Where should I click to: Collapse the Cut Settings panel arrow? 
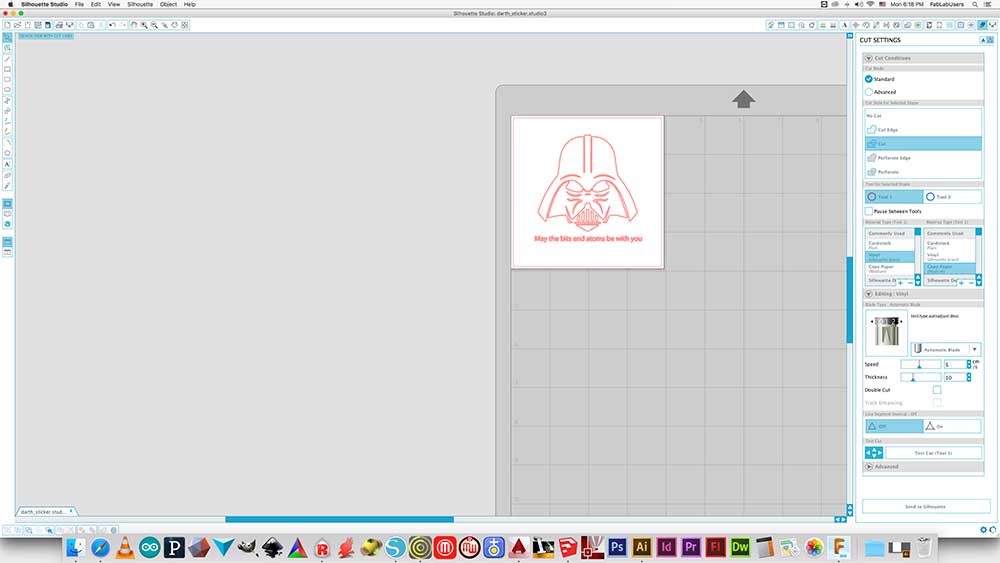click(983, 40)
